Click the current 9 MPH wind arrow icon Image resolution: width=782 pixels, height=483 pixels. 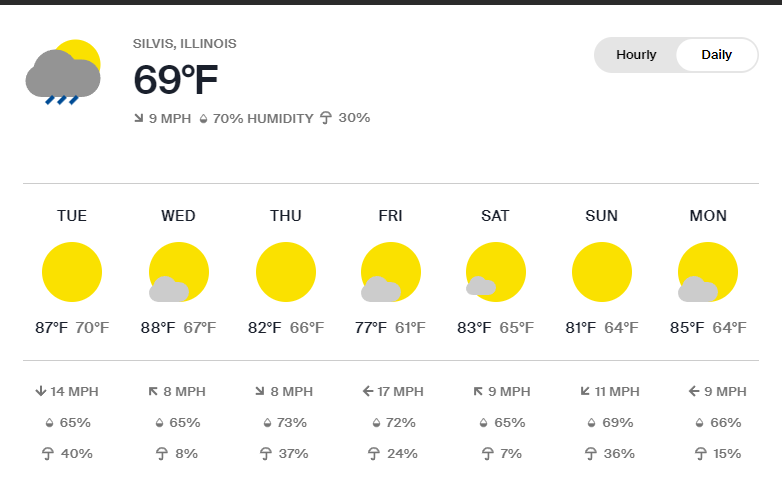point(138,118)
